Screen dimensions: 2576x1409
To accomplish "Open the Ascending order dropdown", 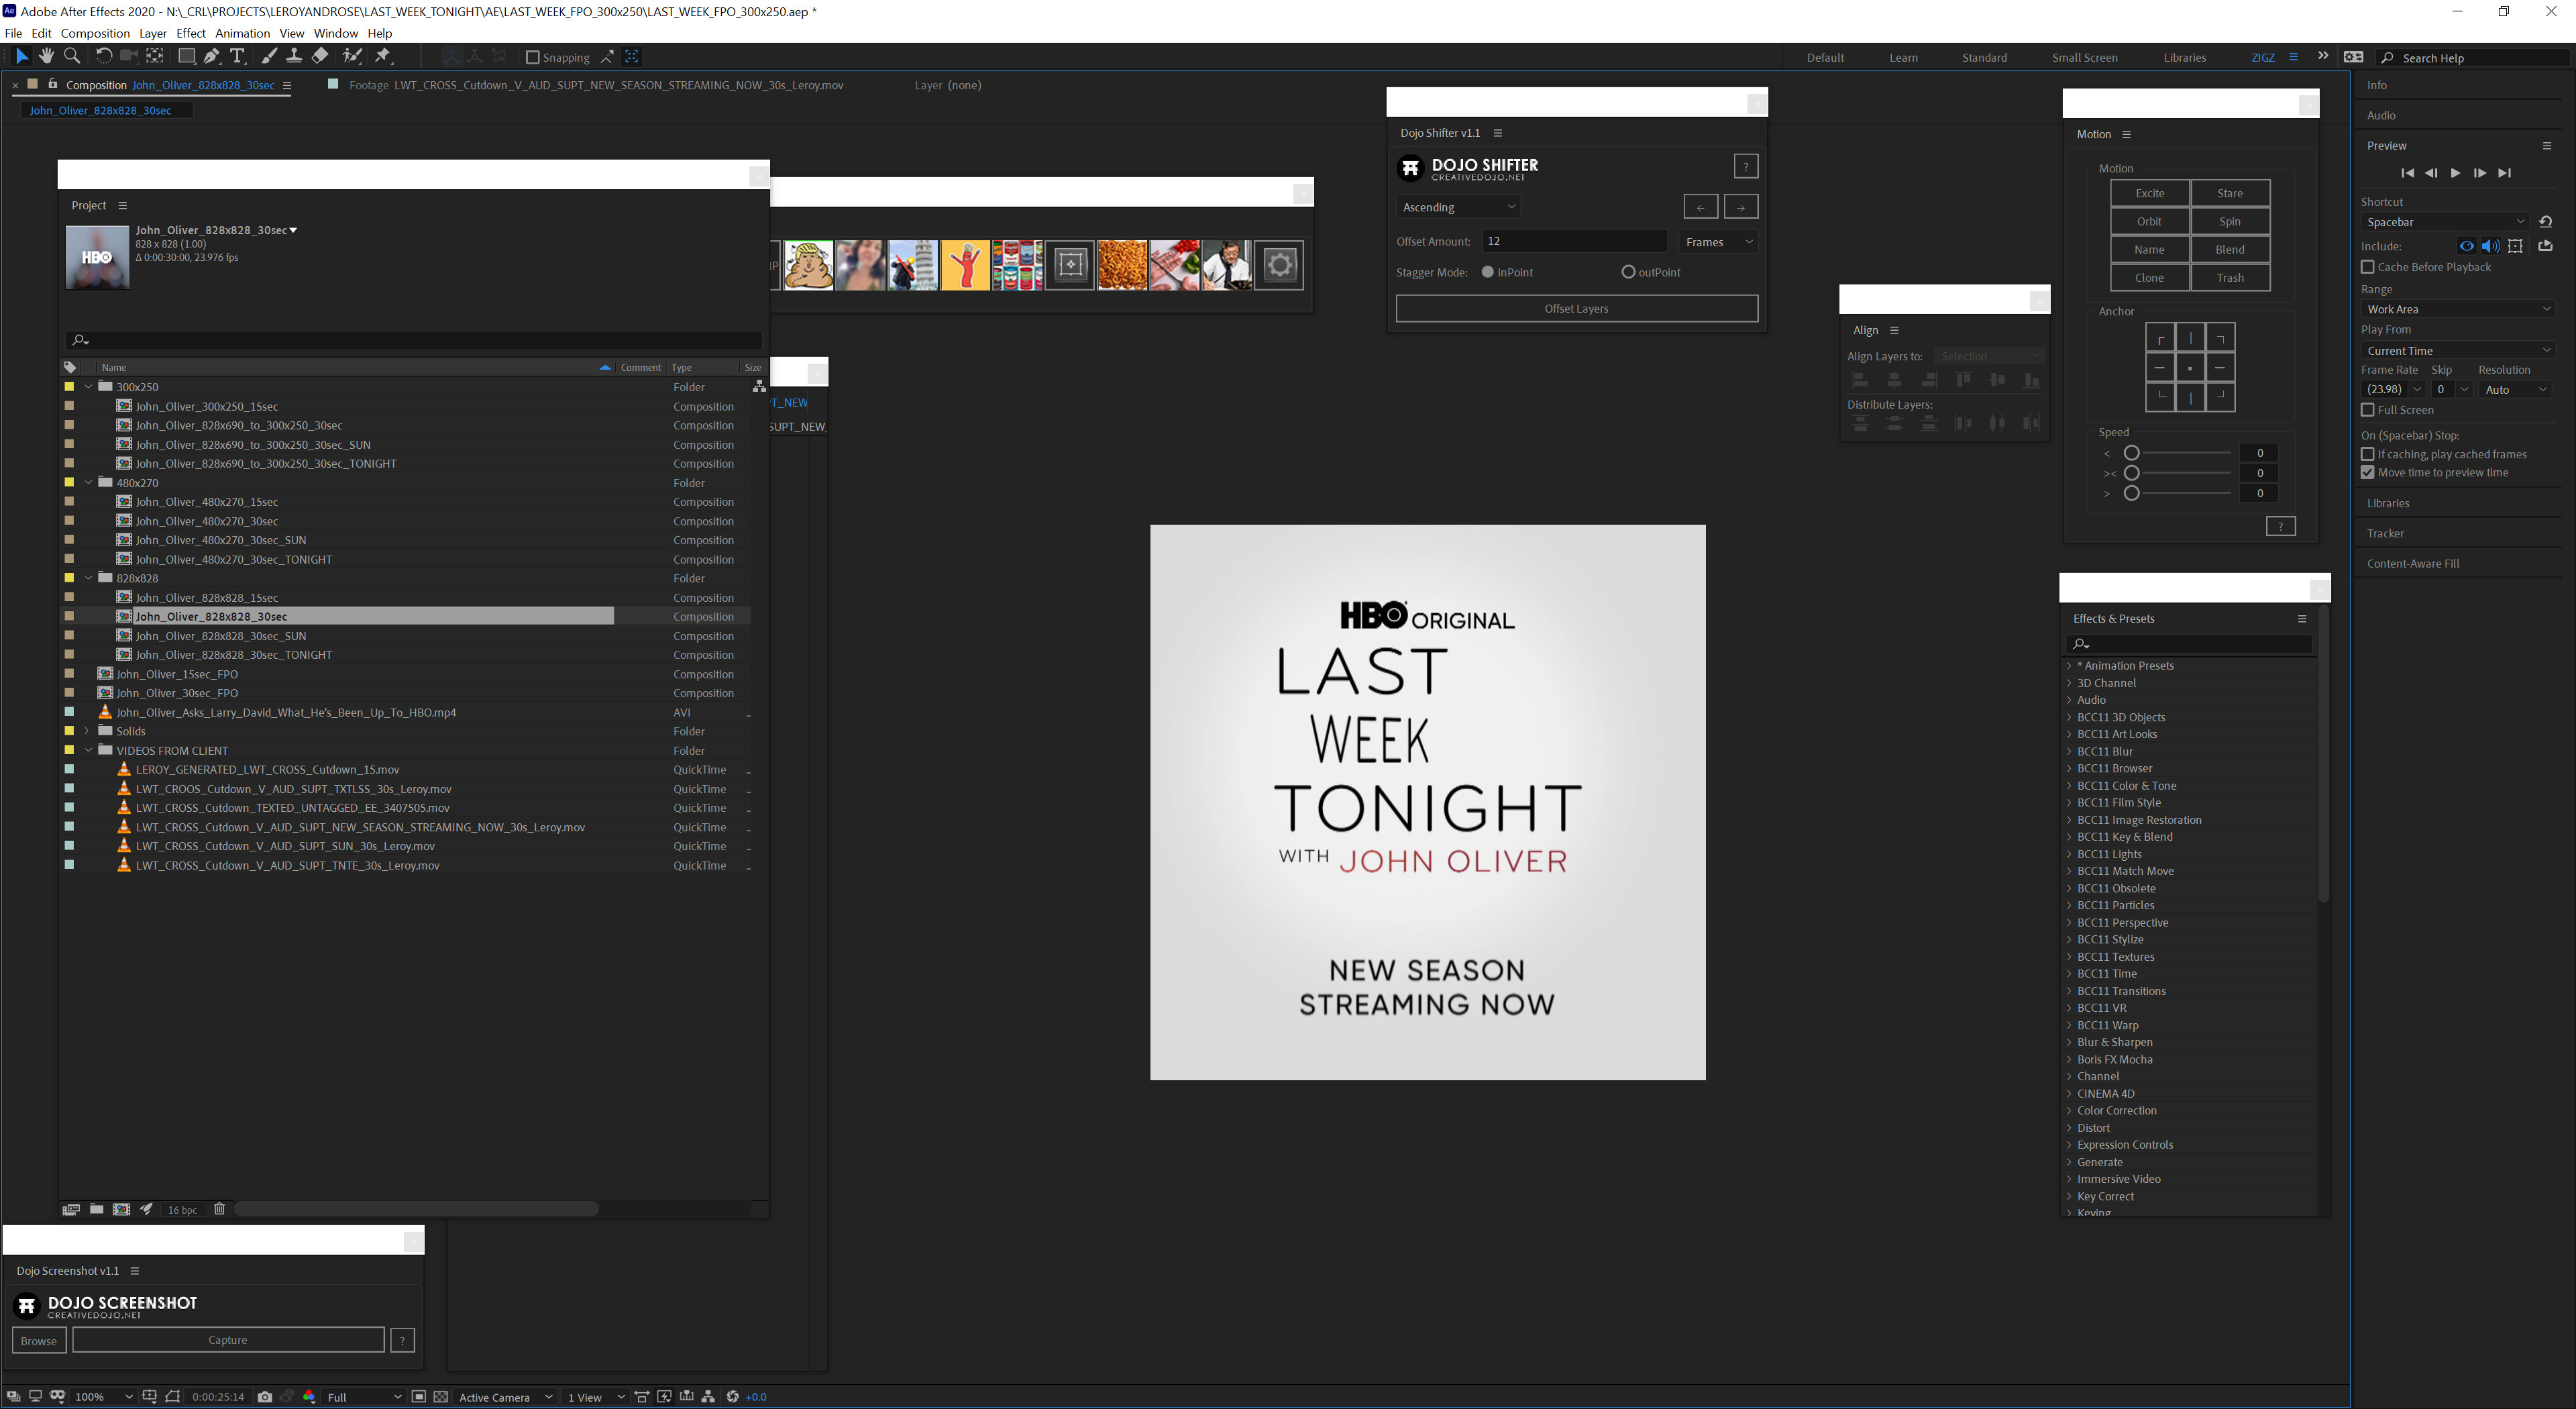I will tap(1459, 207).
